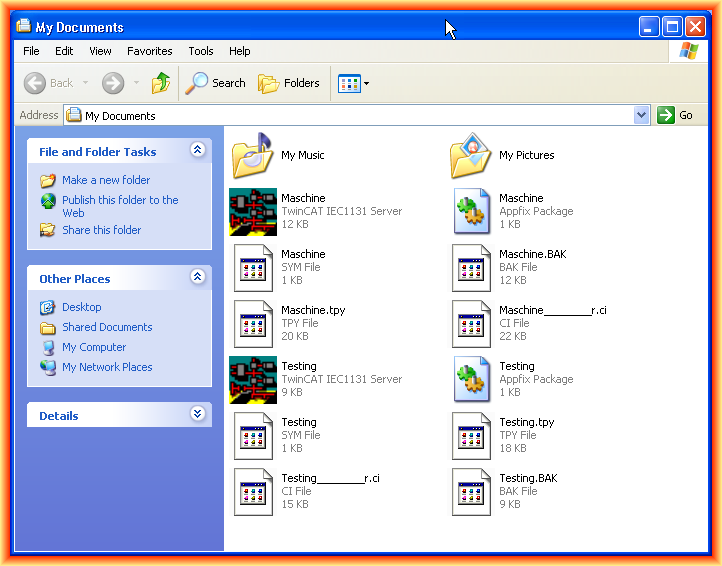
Task: Collapse the File and Folder Tasks panel
Action: (x=197, y=151)
